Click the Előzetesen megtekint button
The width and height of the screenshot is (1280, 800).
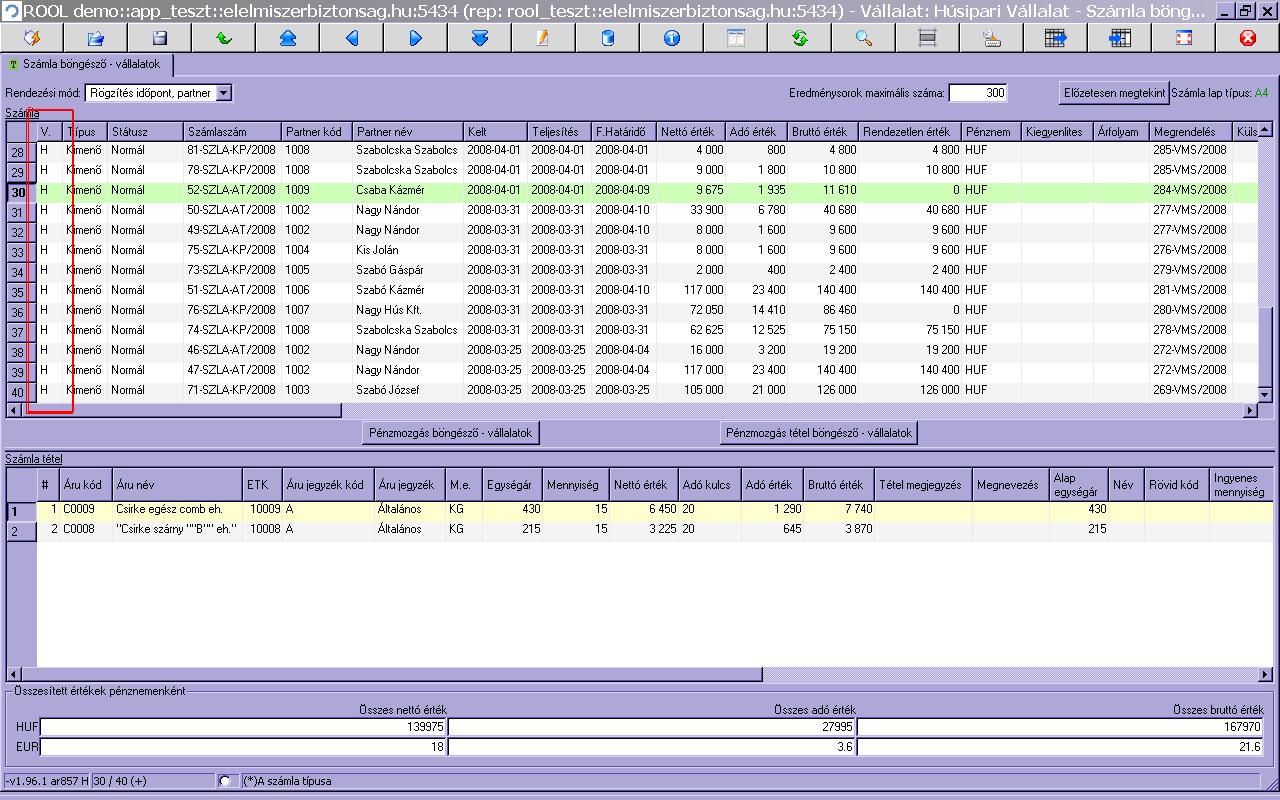click(1113, 93)
